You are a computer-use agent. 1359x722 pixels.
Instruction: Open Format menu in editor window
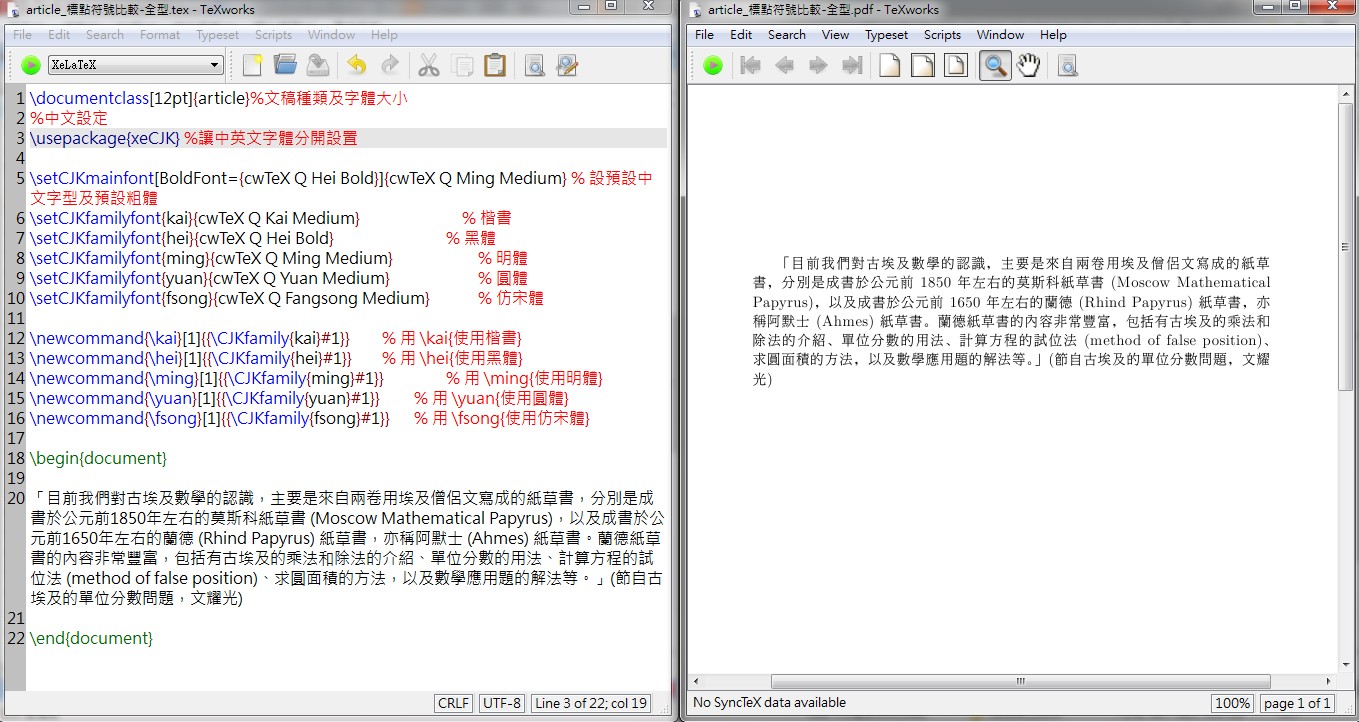tap(160, 34)
